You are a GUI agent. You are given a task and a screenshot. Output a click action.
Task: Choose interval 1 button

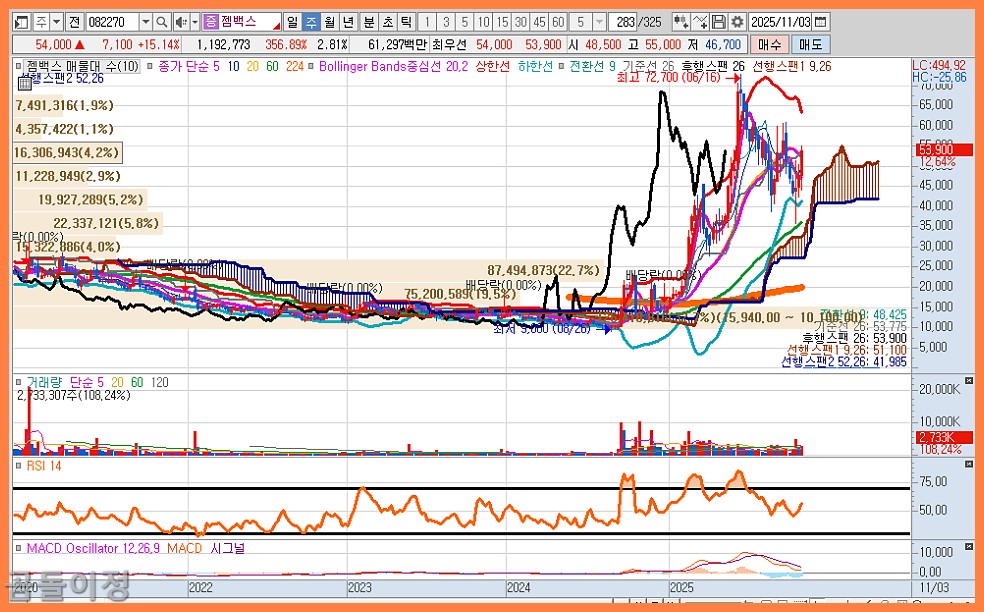click(x=427, y=22)
